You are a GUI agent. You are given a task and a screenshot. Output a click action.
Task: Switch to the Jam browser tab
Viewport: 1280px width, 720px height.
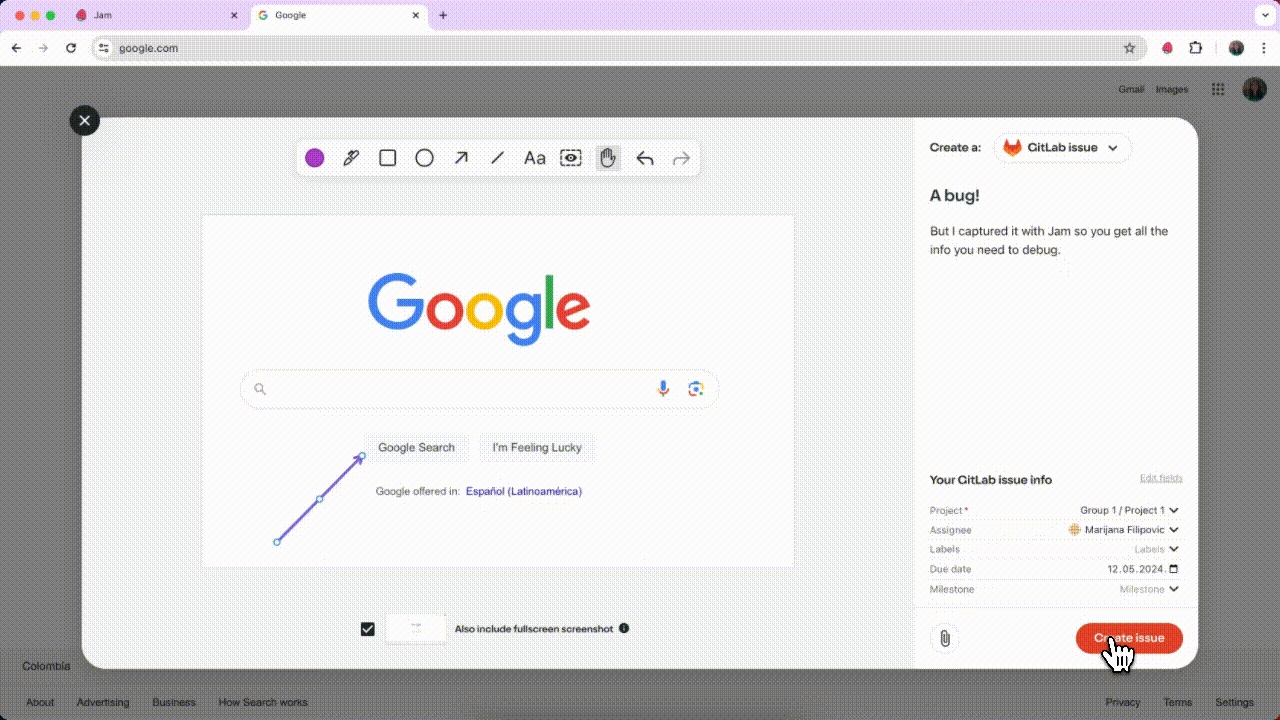coord(156,16)
